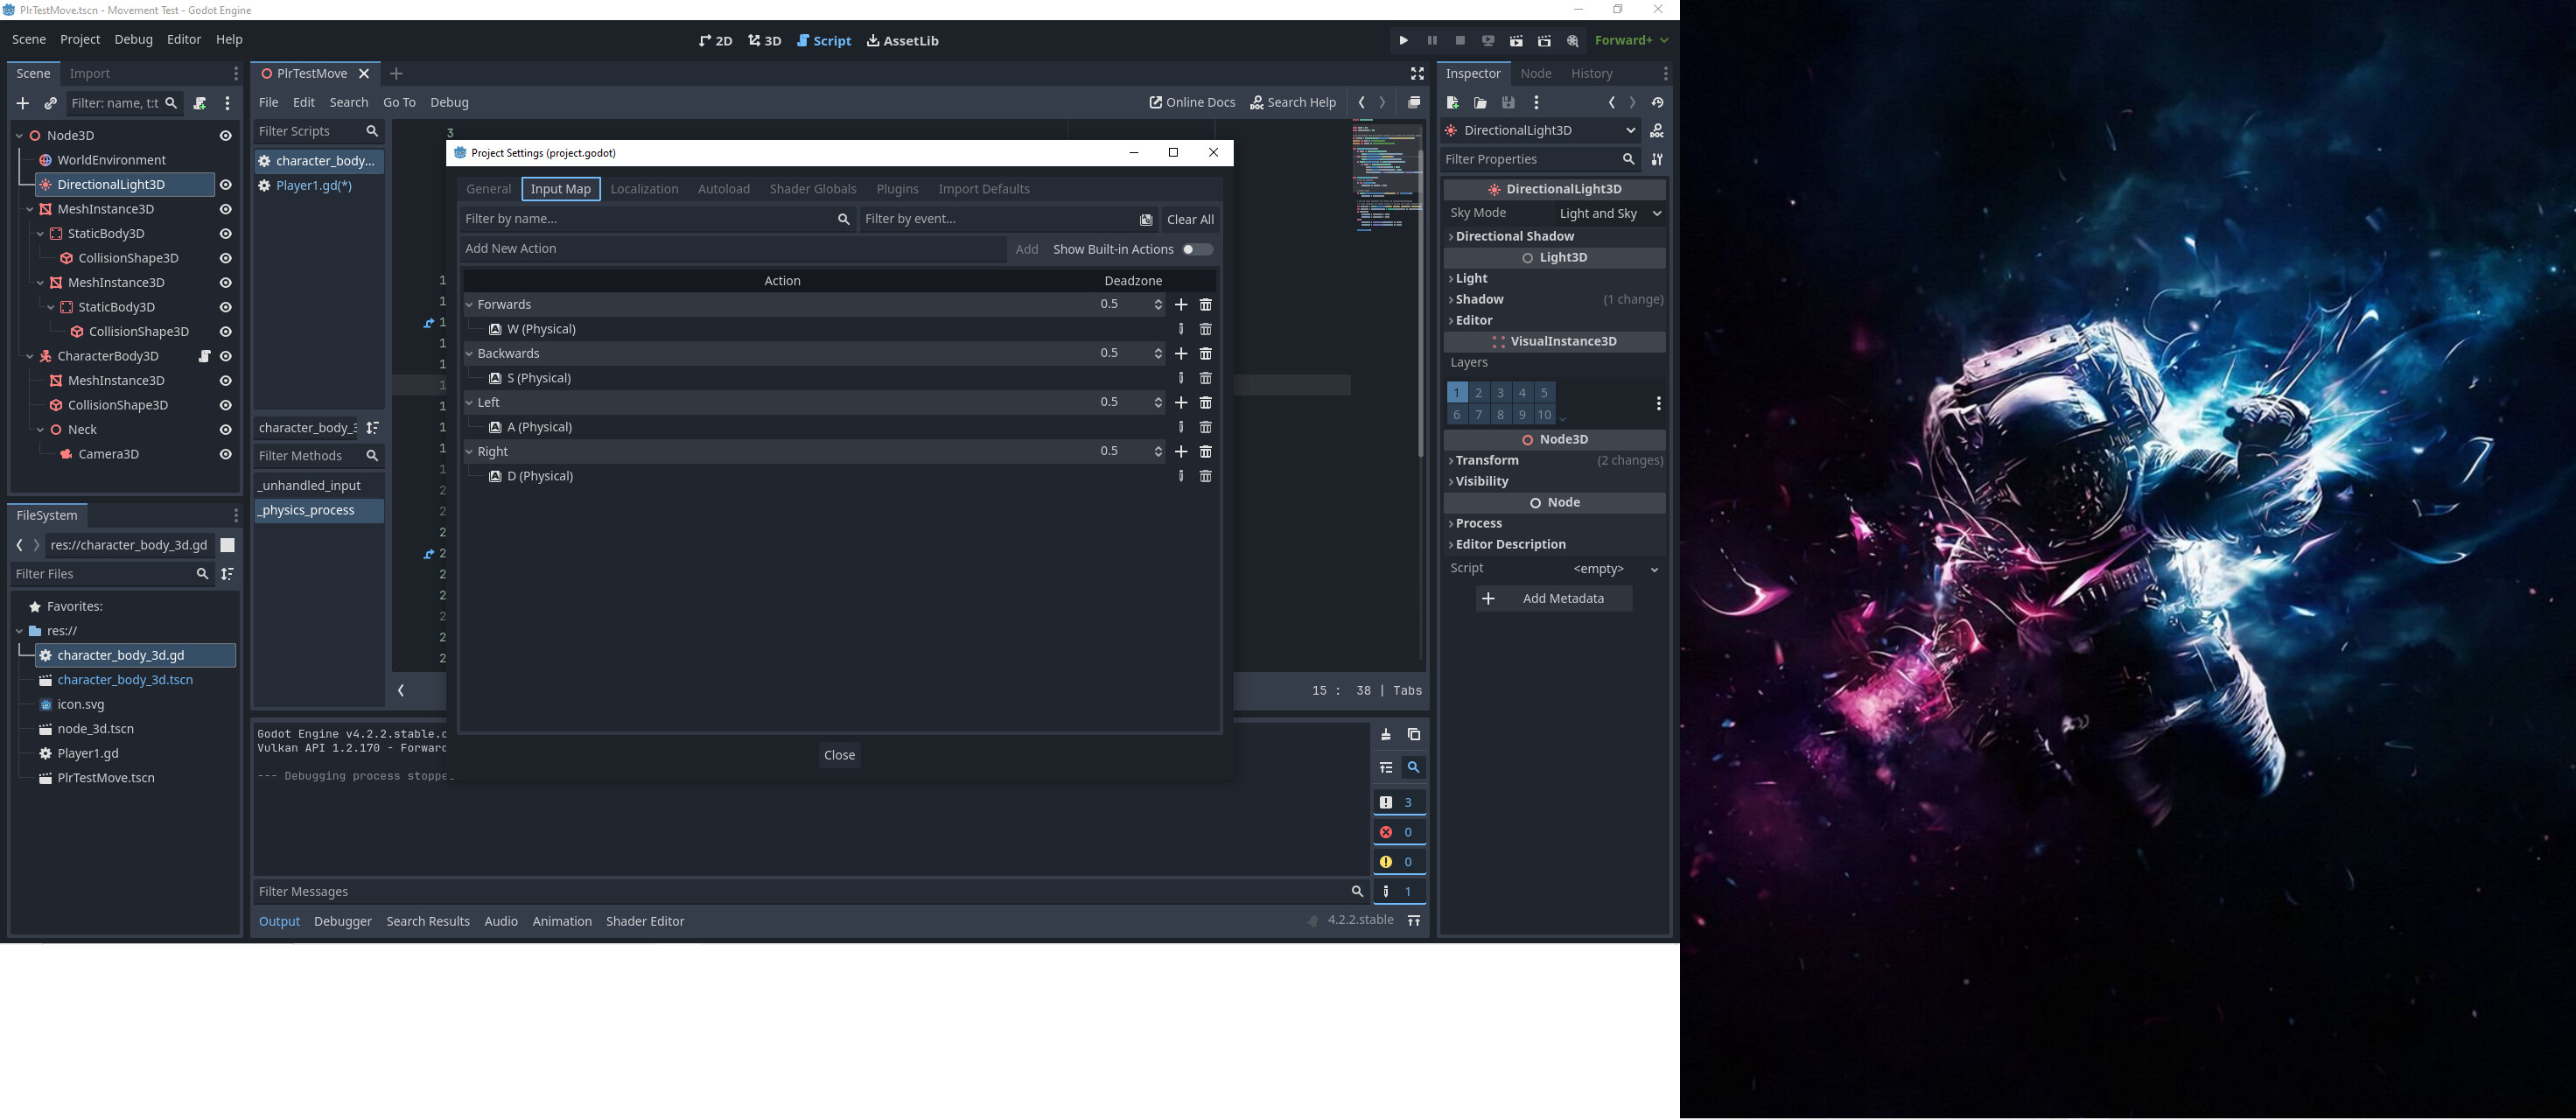2576x1120 pixels.
Task: Add event to Forwards action
Action: click(1181, 305)
